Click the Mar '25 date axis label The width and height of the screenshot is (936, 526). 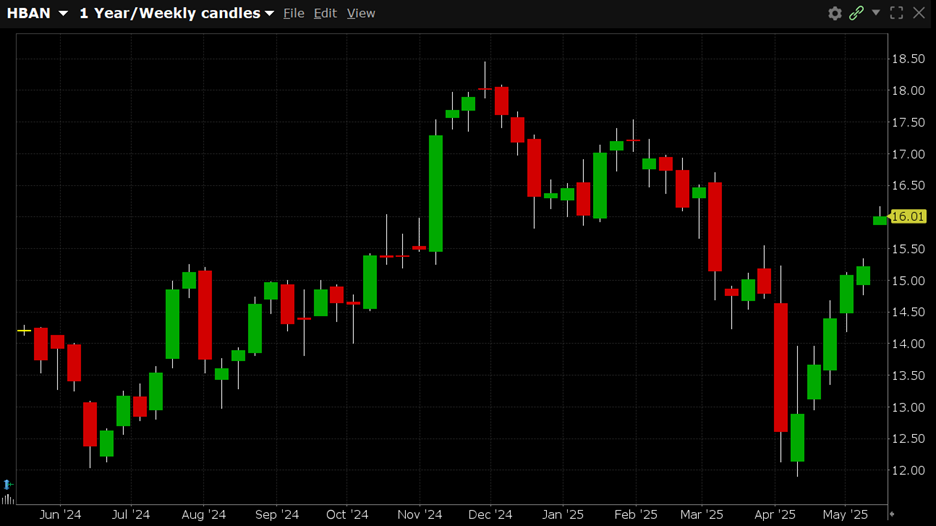pos(701,514)
